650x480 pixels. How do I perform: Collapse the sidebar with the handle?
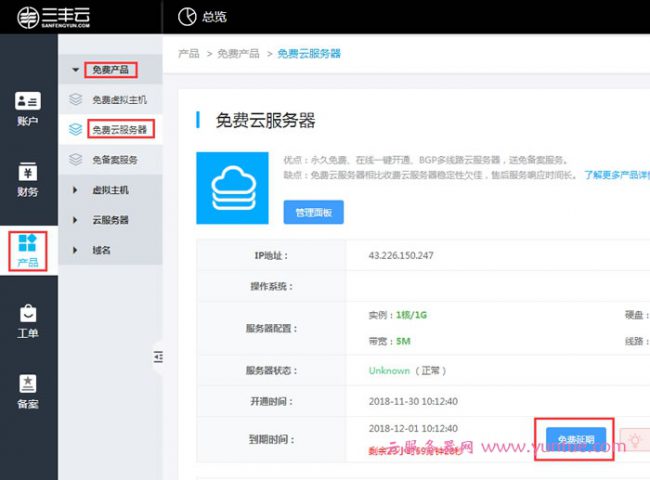158,356
